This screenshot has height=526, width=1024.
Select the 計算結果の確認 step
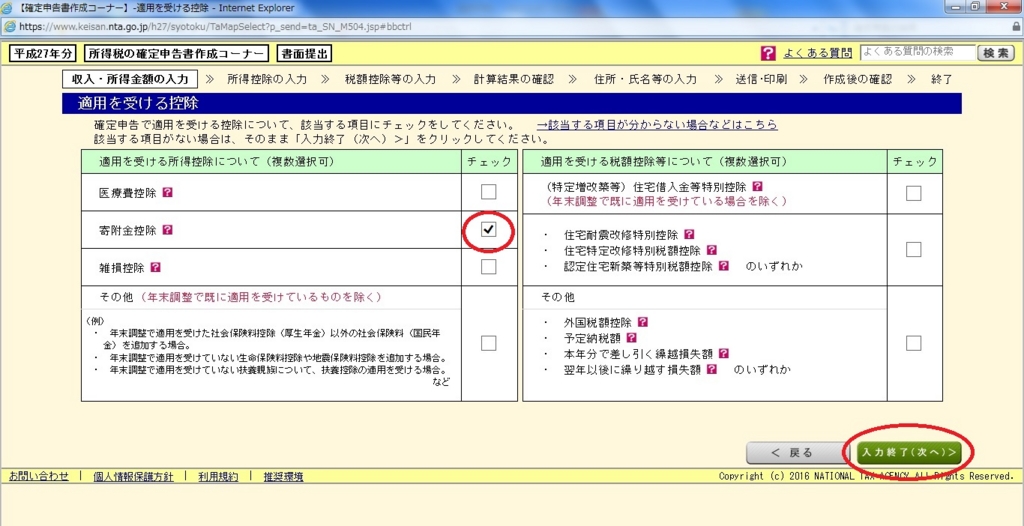pyautogui.click(x=513, y=80)
